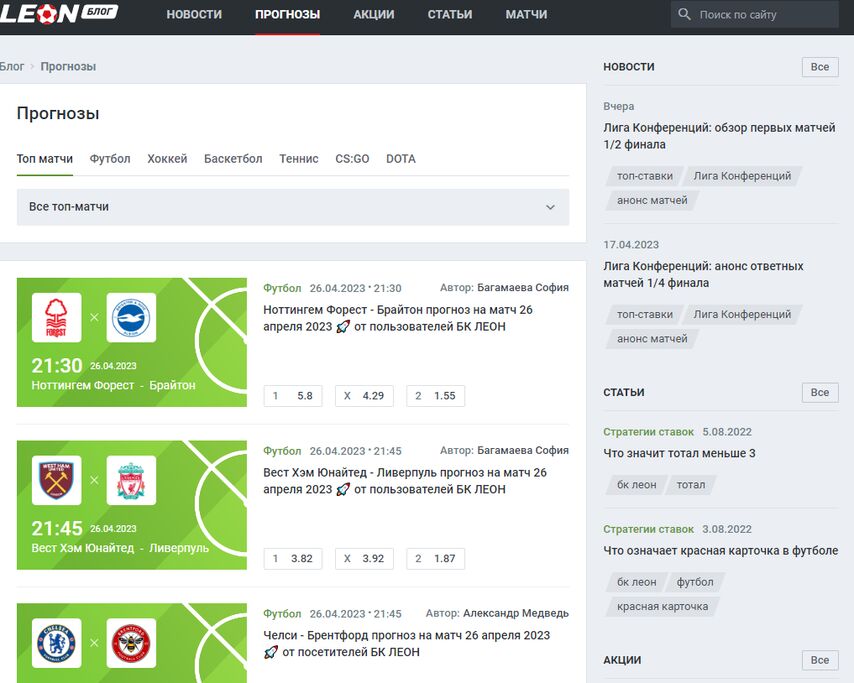Click 'Все' button in Акции section
Viewport: 854px width, 683px height.
point(820,660)
